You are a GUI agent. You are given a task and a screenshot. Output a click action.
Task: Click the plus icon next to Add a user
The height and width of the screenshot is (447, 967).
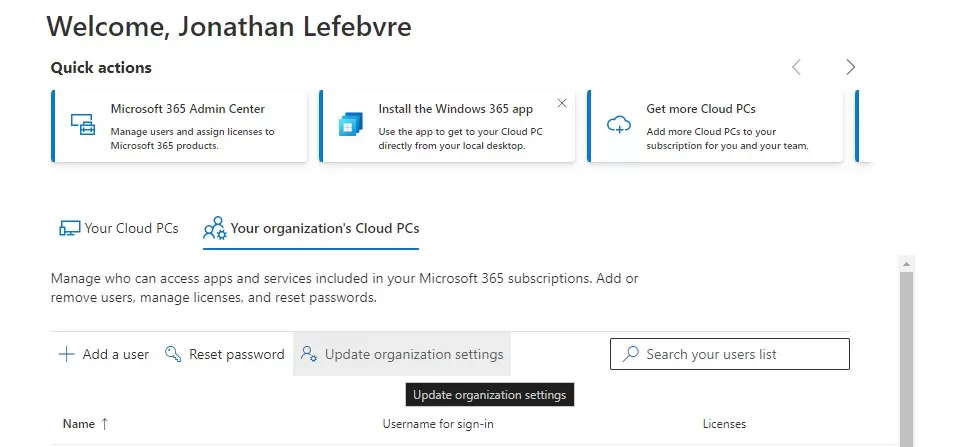66,355
